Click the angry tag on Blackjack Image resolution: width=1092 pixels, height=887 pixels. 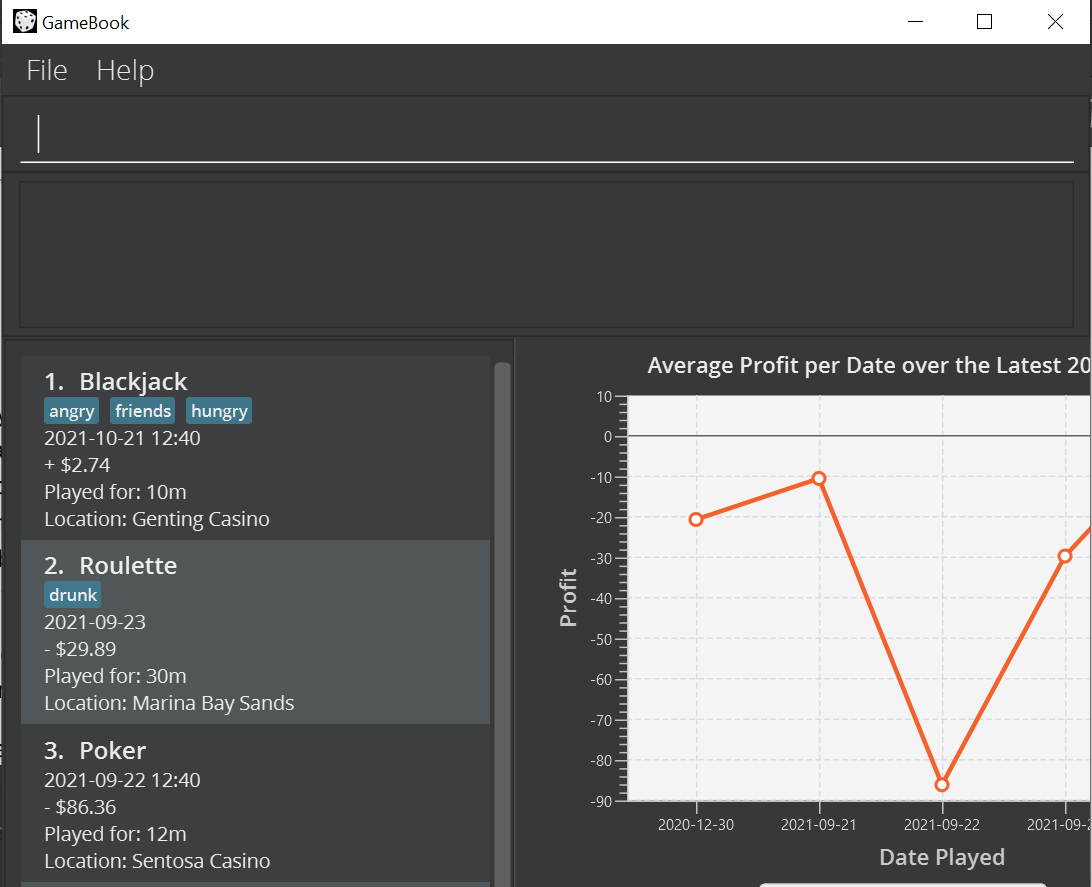tap(72, 411)
